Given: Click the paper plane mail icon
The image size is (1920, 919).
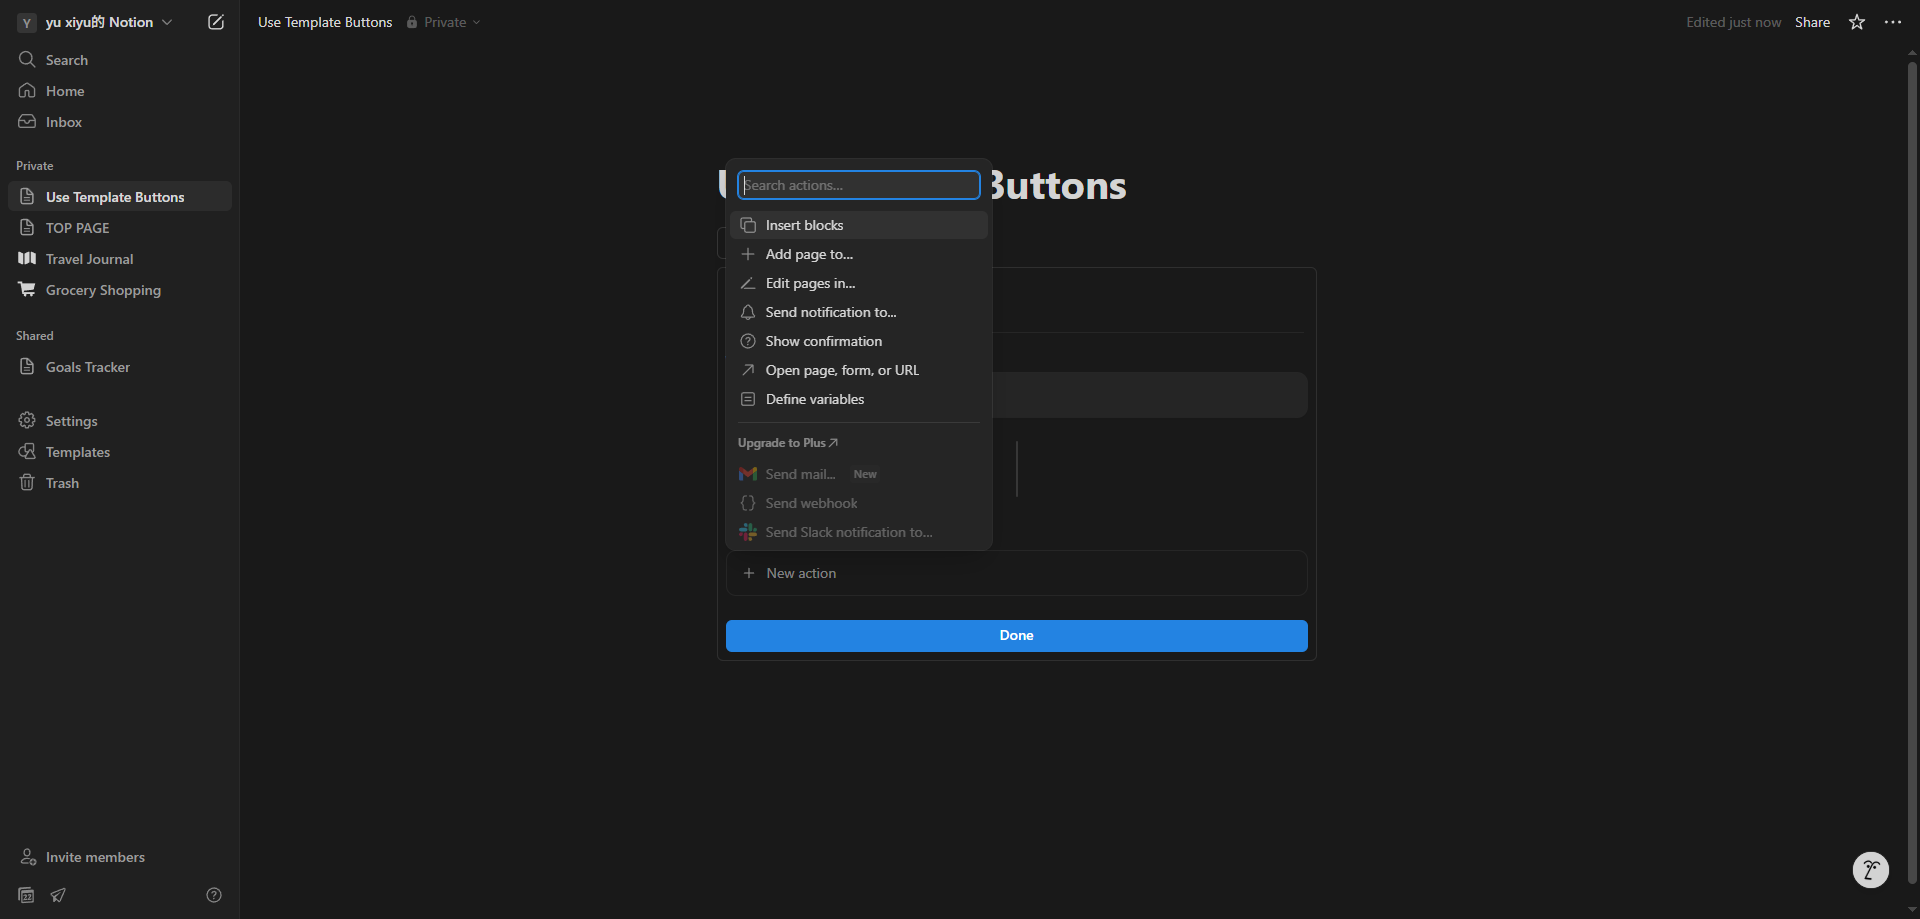Looking at the screenshot, I should point(59,895).
